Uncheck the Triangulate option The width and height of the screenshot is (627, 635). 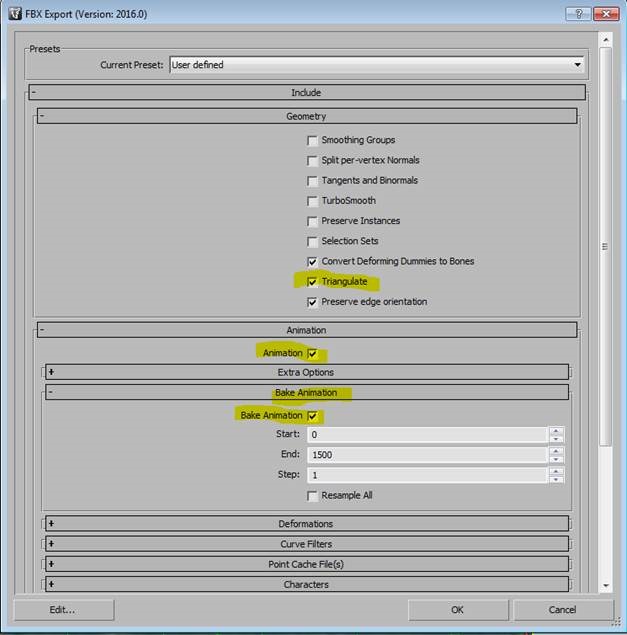click(x=312, y=282)
